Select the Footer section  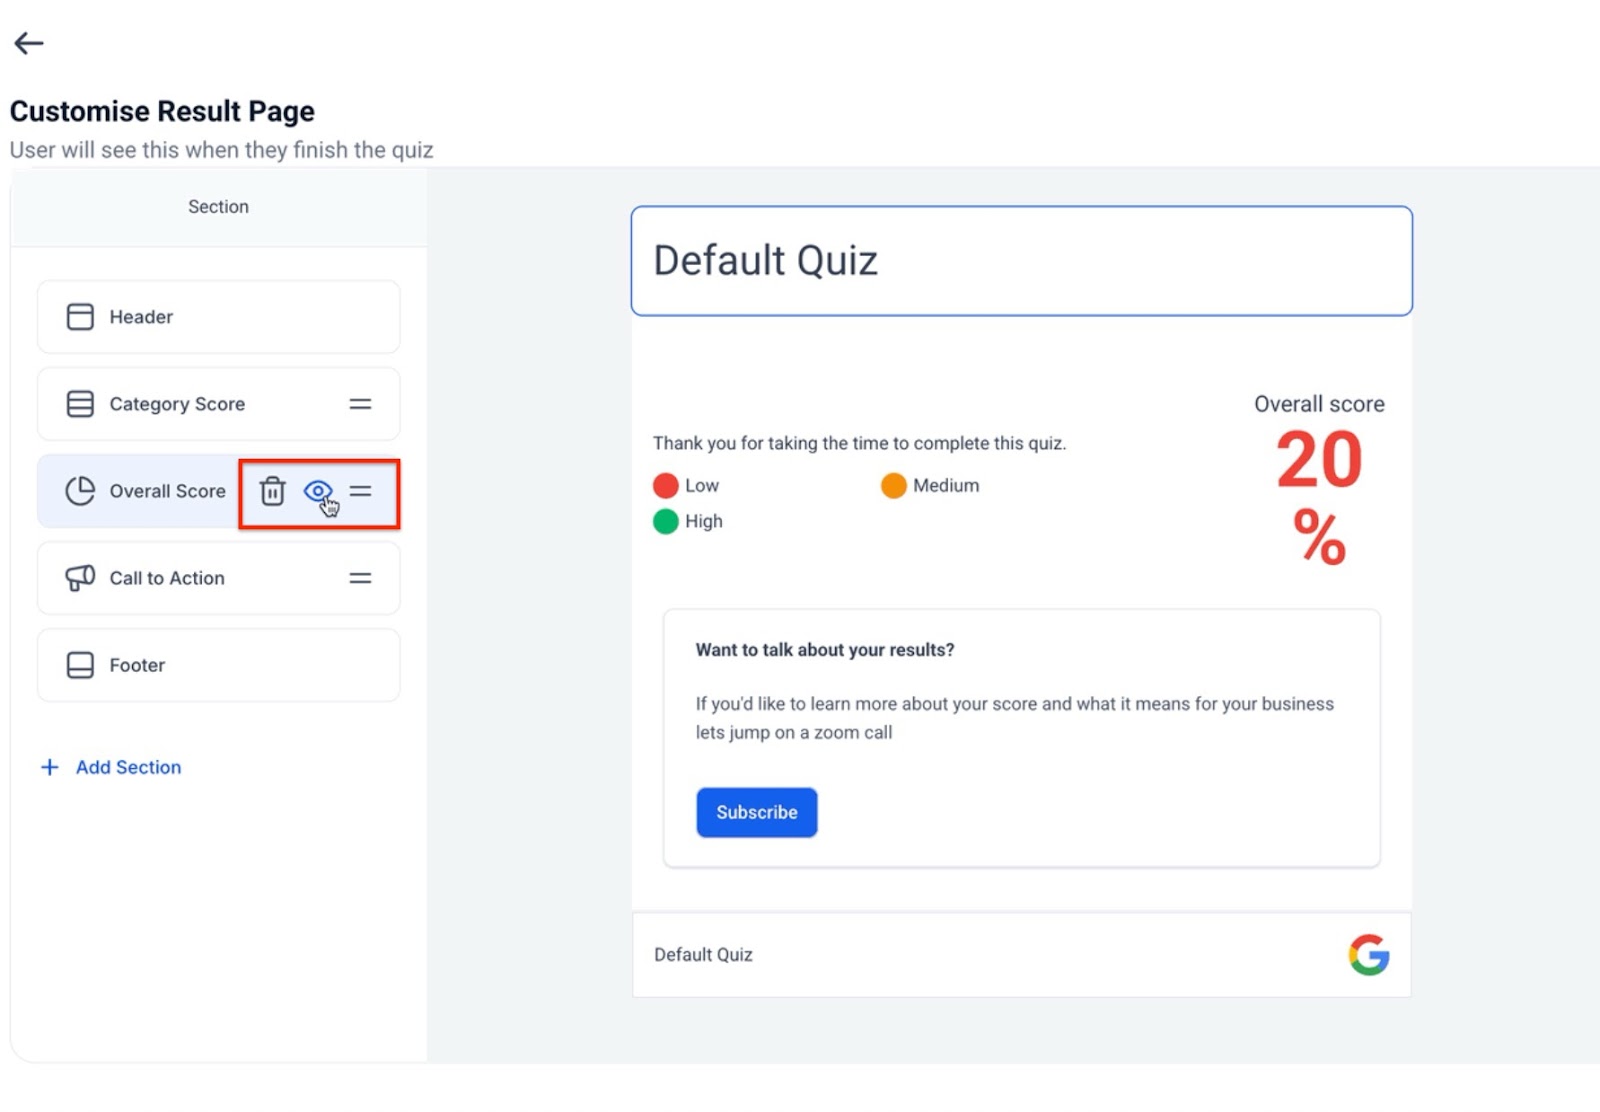click(x=218, y=665)
